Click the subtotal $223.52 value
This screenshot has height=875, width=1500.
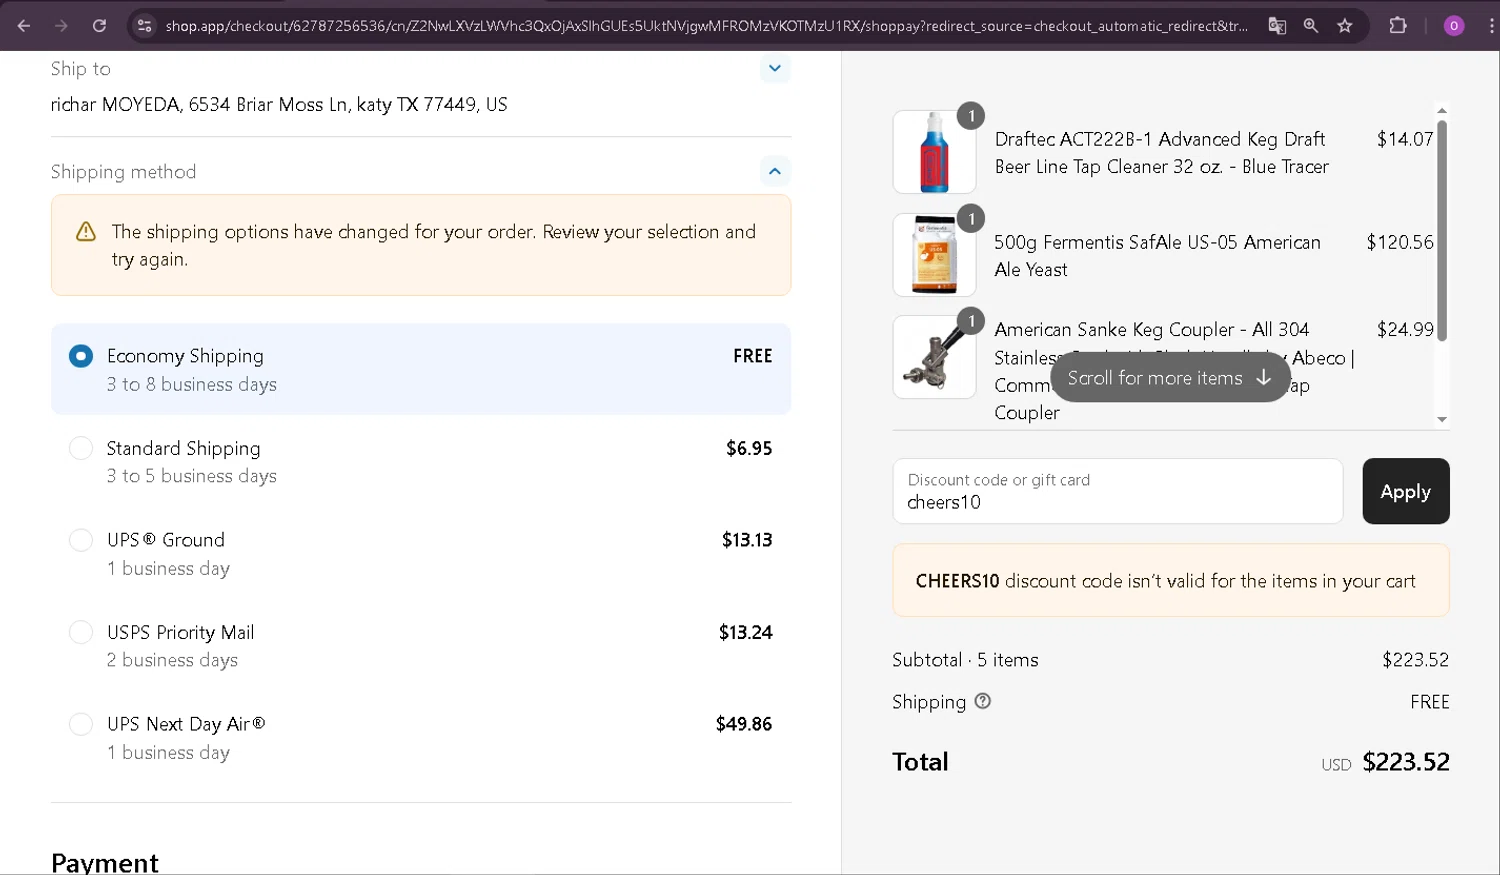coord(1415,660)
